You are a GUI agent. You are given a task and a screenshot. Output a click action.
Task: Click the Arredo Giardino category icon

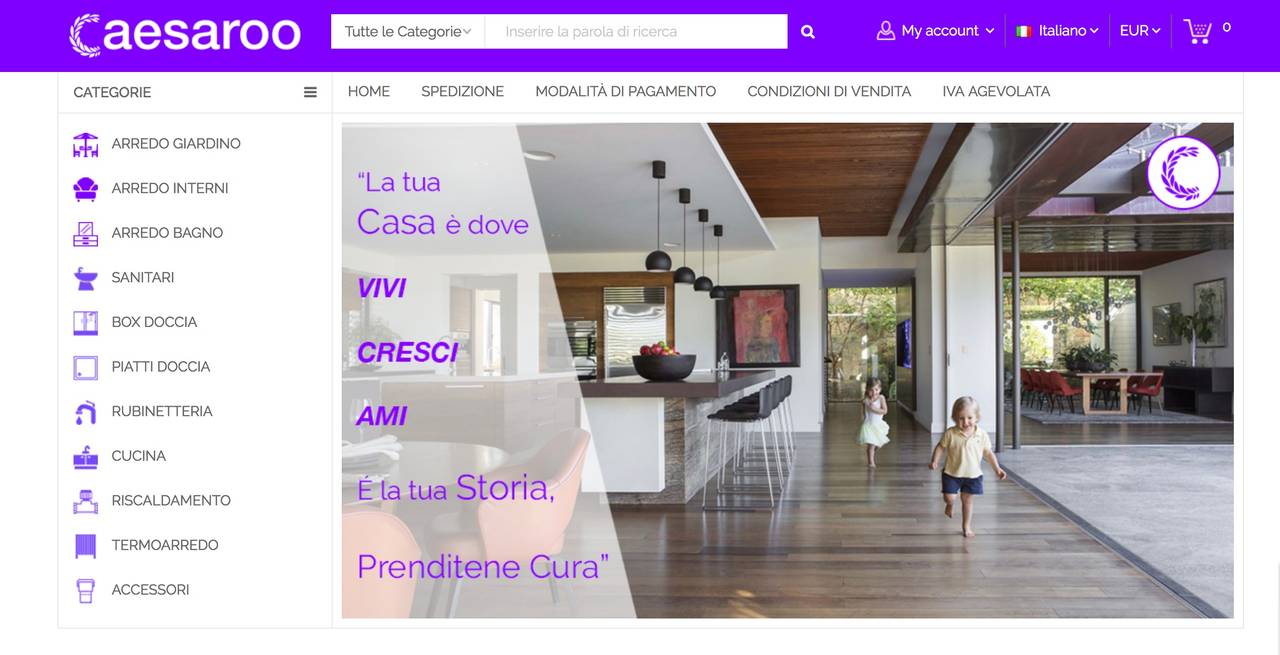coord(86,144)
